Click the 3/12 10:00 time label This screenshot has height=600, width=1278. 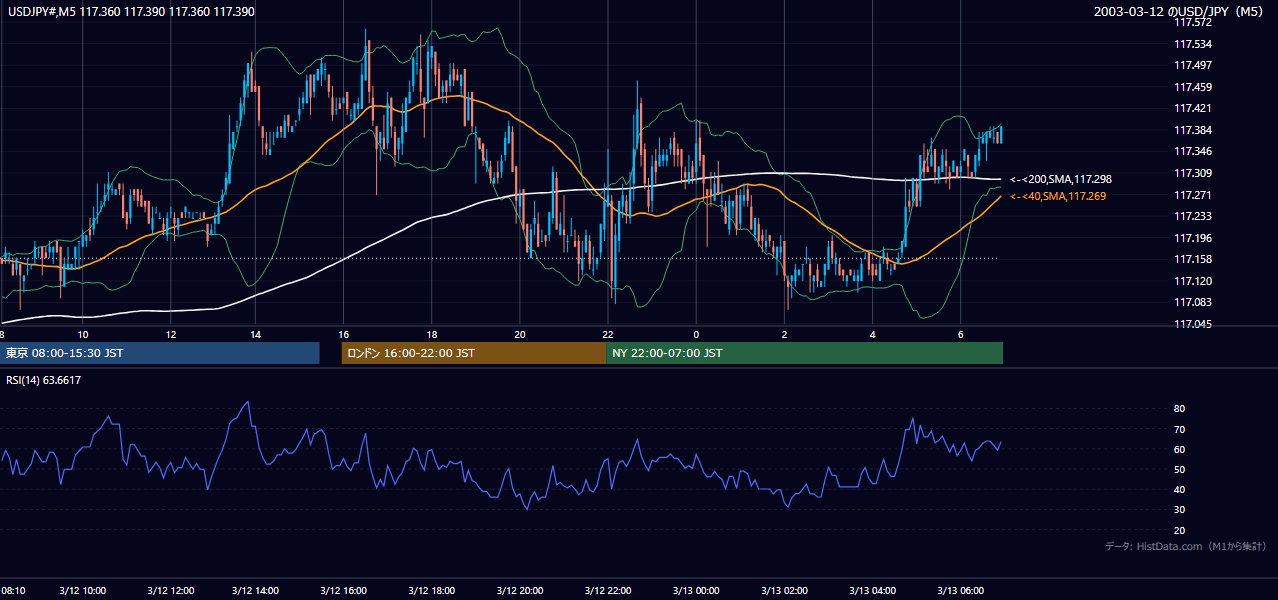point(82,590)
